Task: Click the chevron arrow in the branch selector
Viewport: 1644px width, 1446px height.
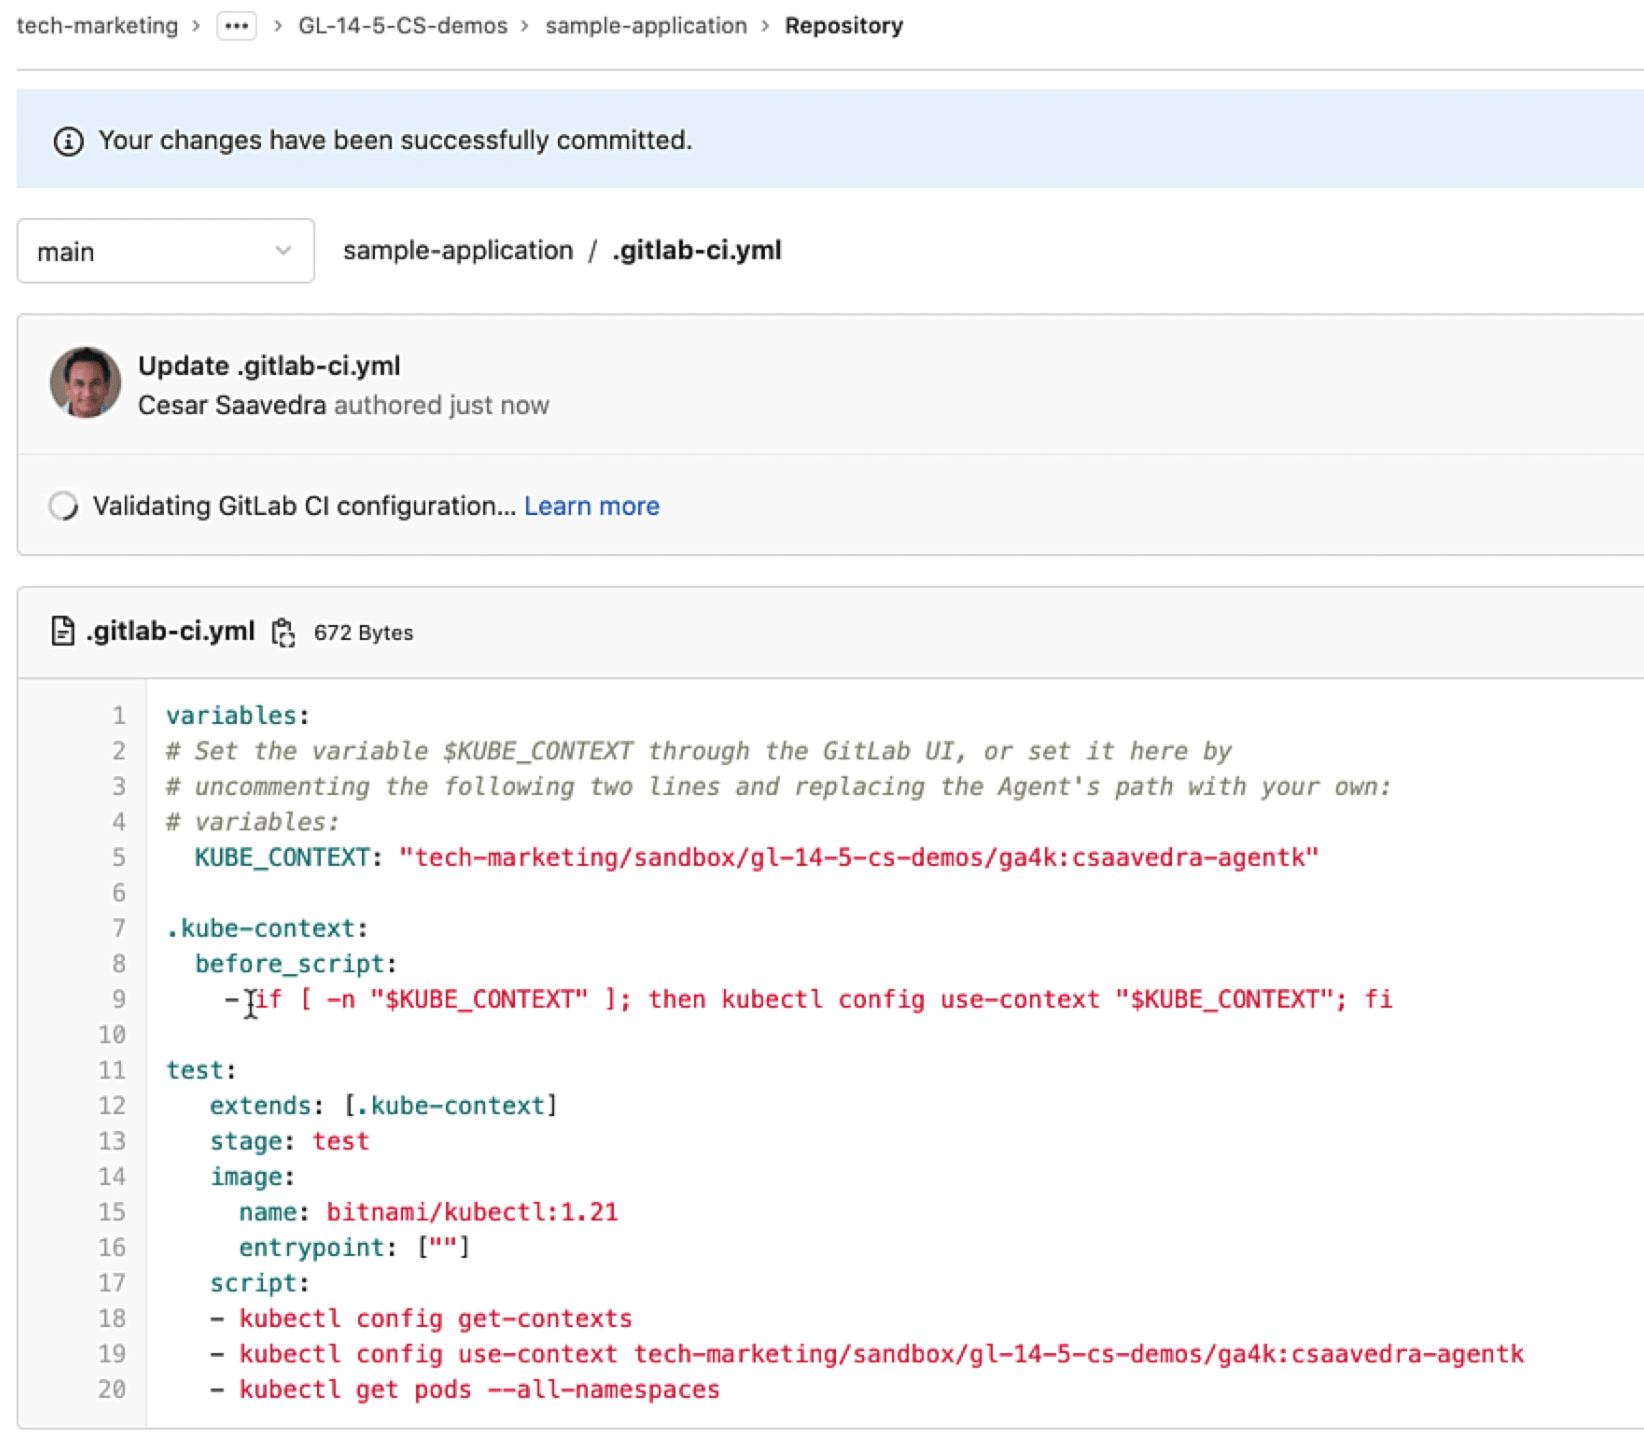Action: (x=283, y=251)
